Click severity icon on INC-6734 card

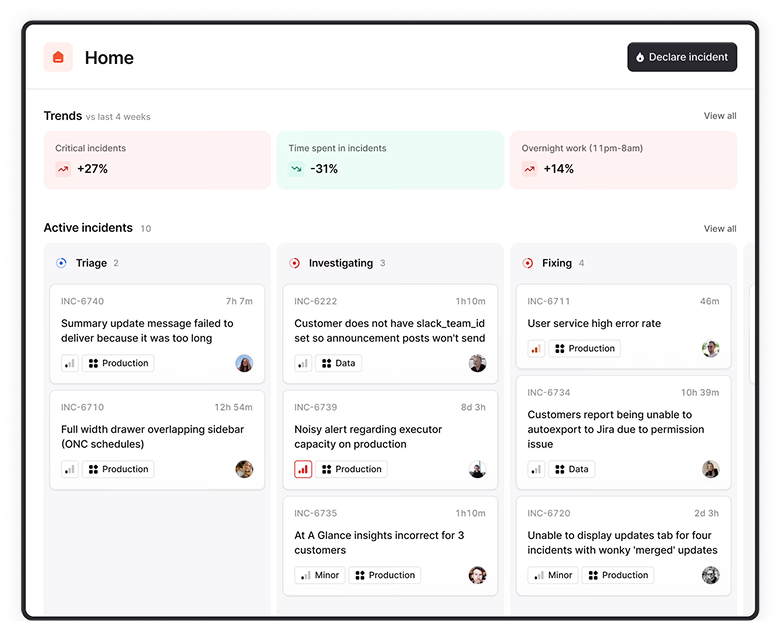click(536, 469)
